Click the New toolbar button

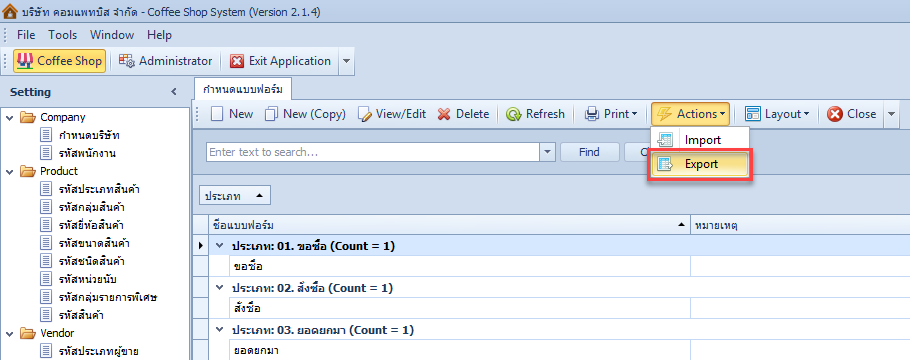pos(232,114)
